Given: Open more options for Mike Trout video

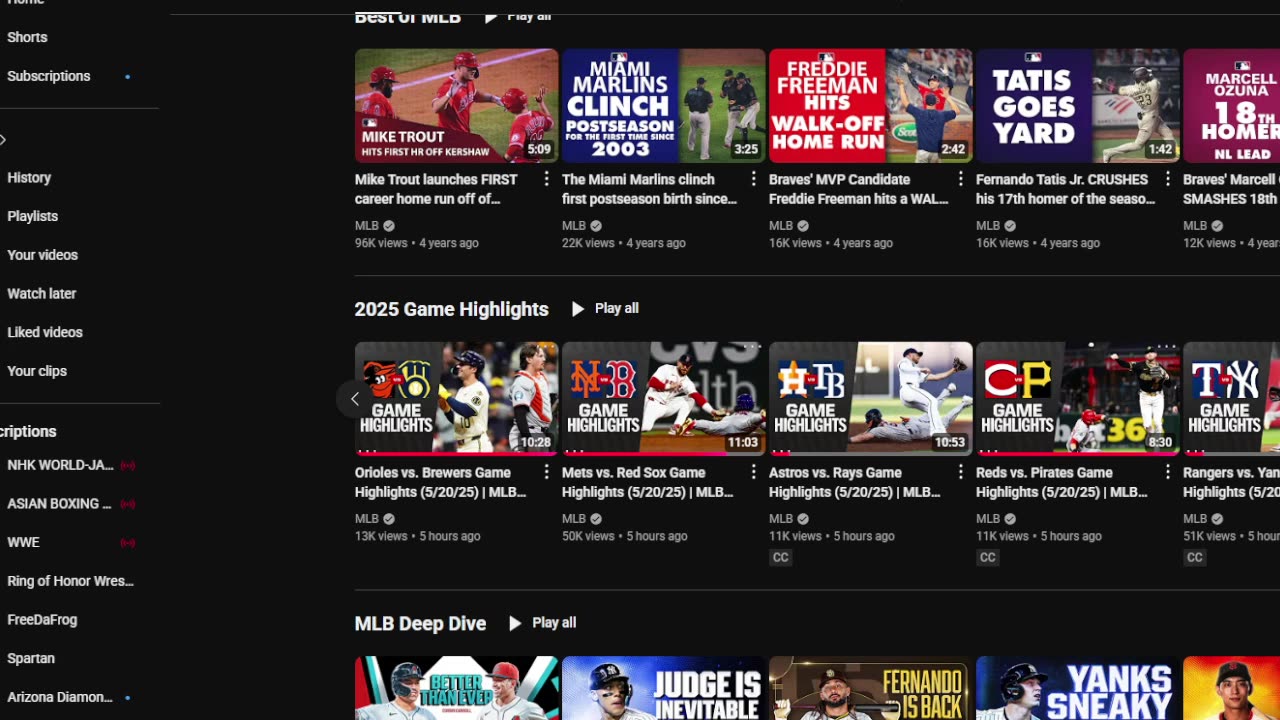Looking at the screenshot, I should pos(546,179).
